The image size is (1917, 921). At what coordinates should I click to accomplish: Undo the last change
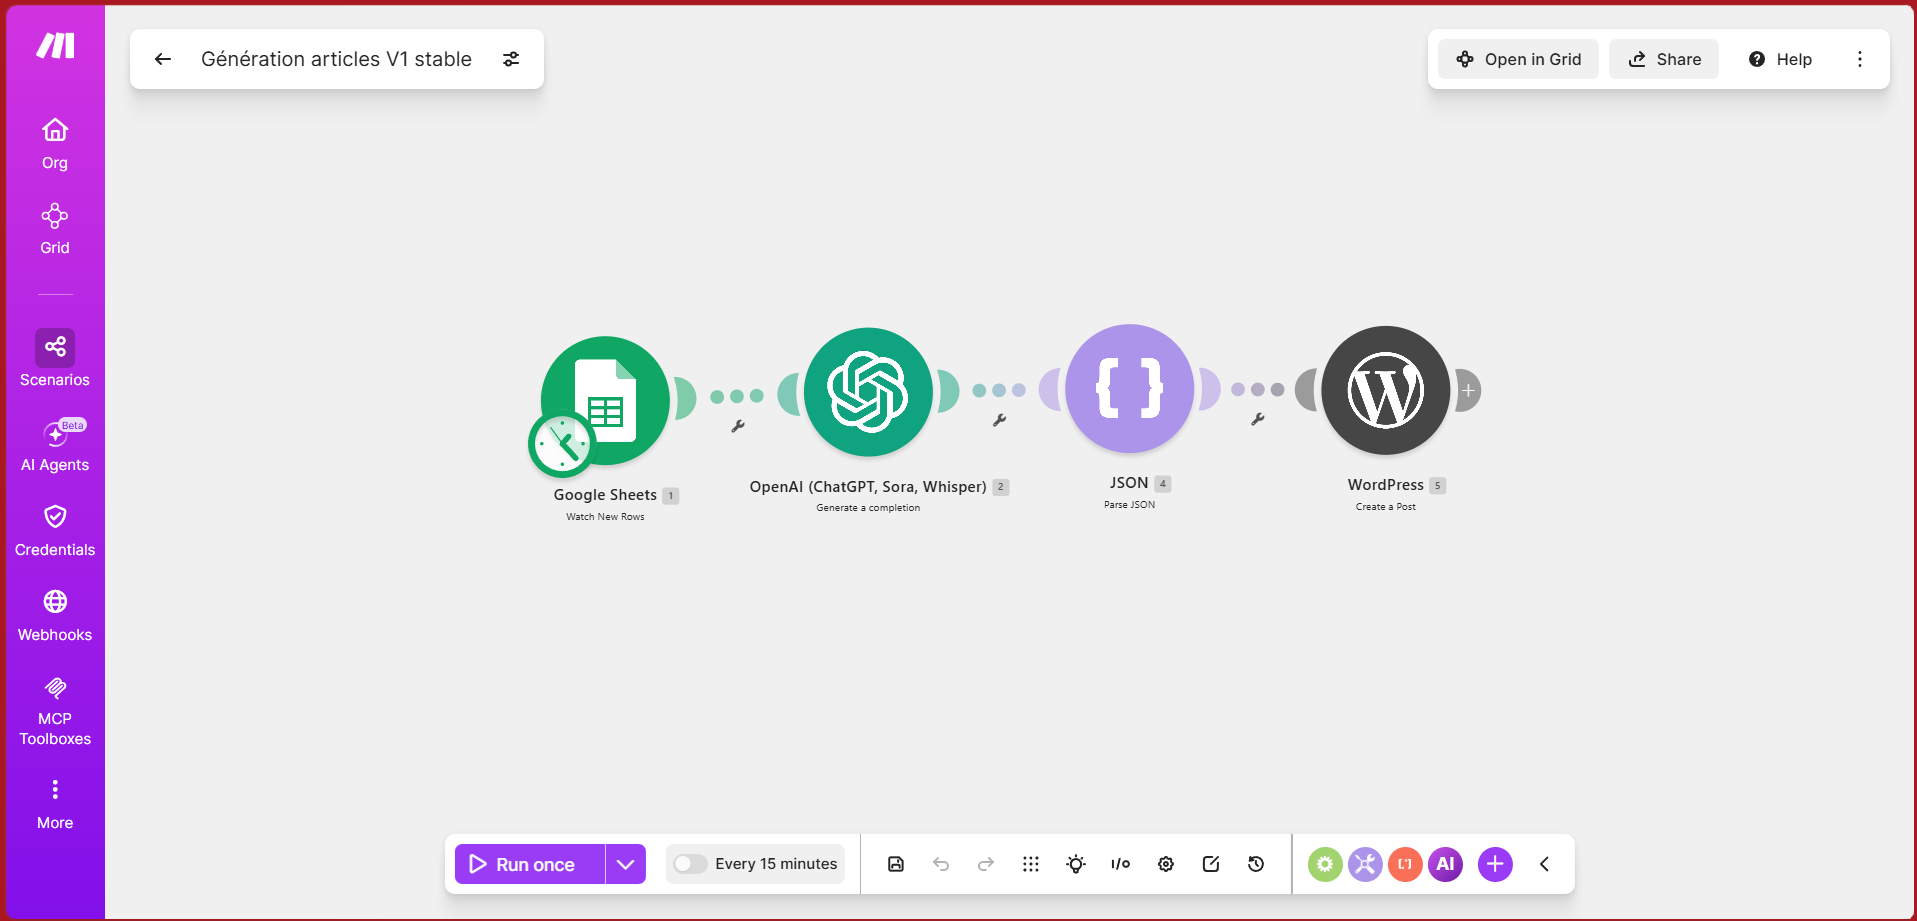tap(941, 864)
